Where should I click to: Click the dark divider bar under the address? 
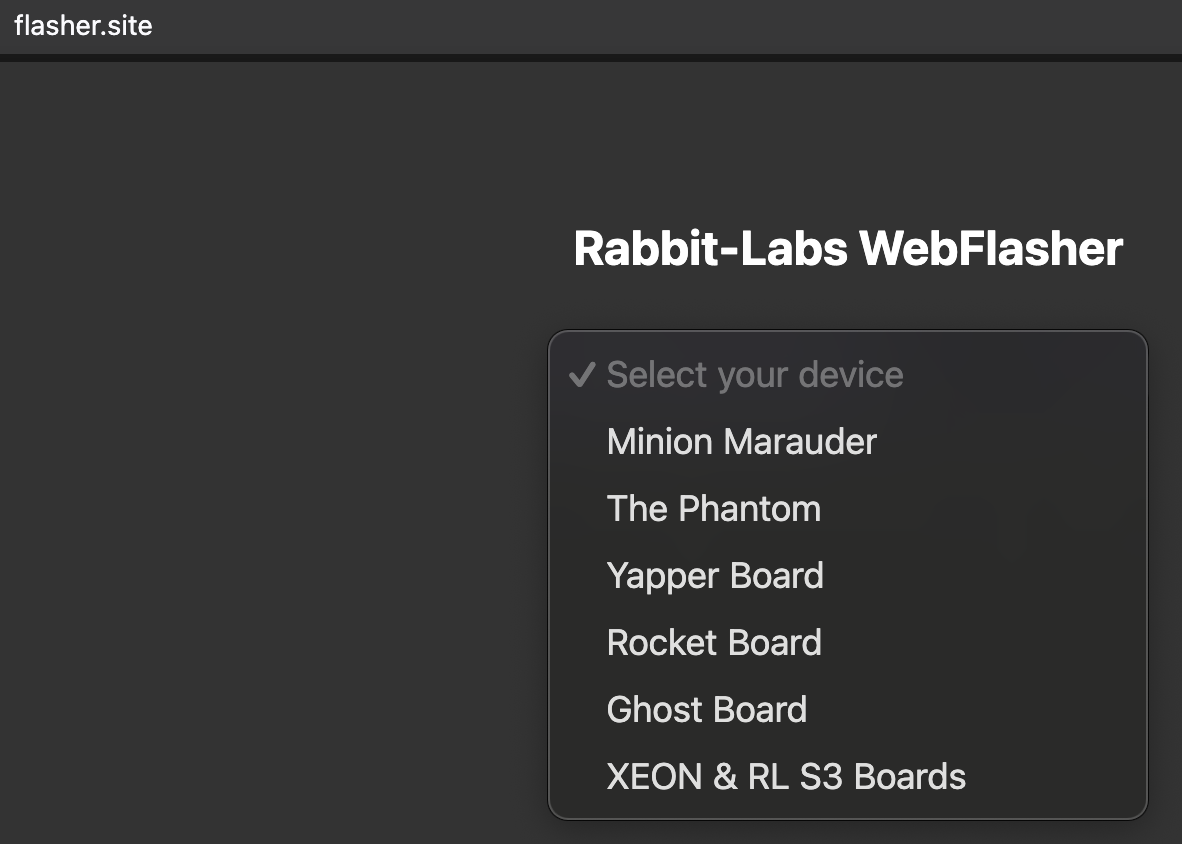[x=590, y=58]
